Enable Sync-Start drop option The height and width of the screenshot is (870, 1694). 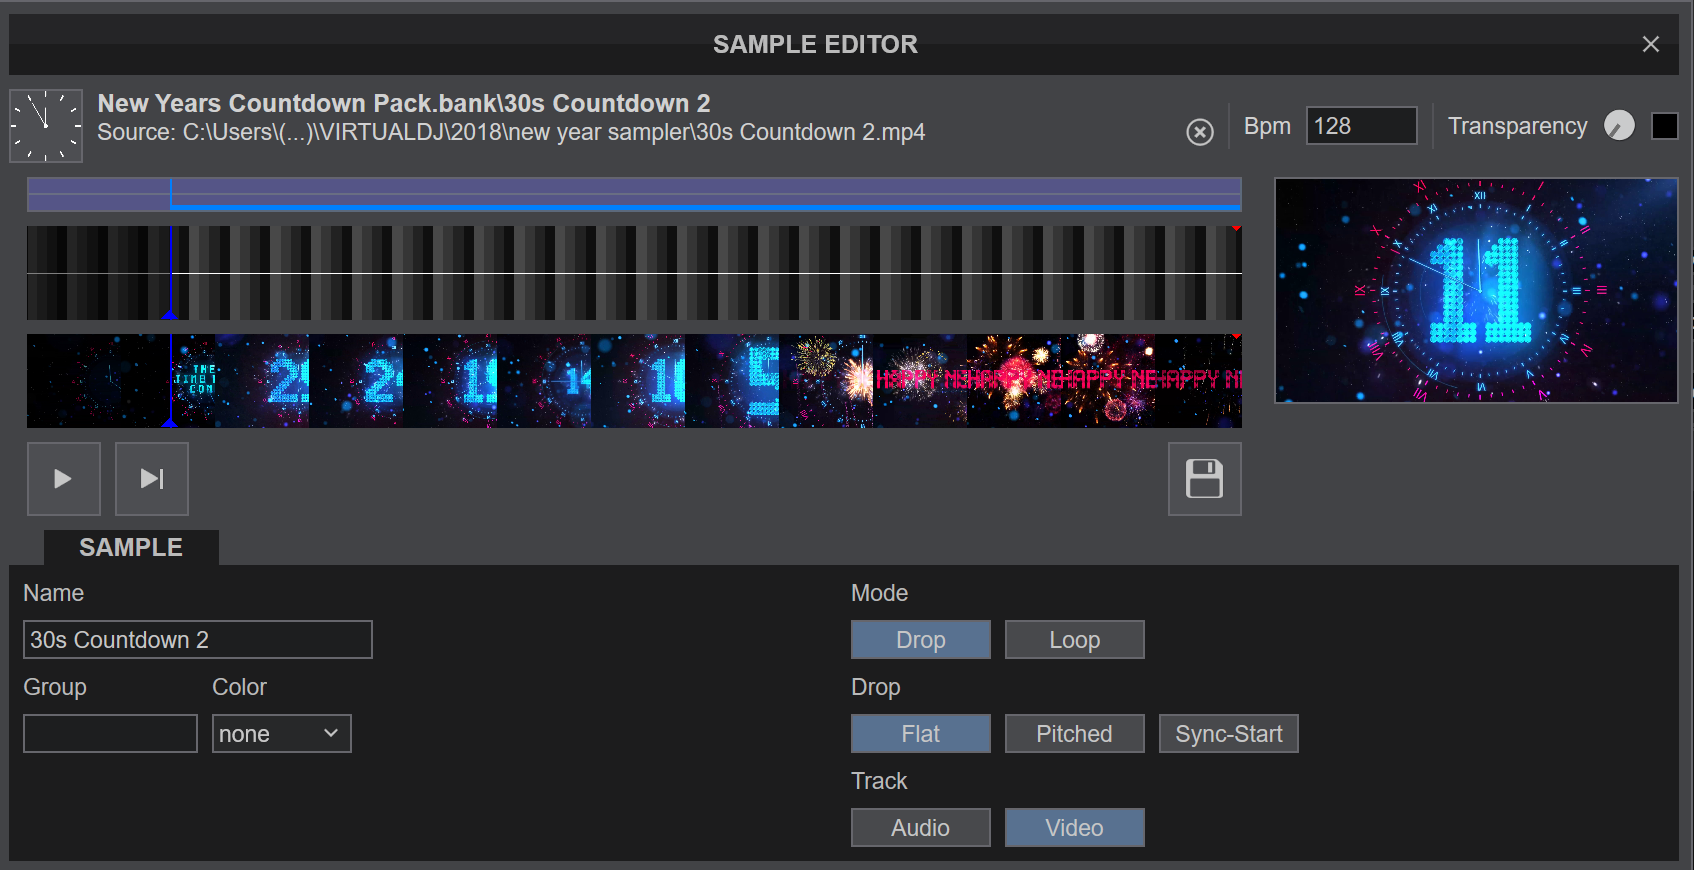1228,734
